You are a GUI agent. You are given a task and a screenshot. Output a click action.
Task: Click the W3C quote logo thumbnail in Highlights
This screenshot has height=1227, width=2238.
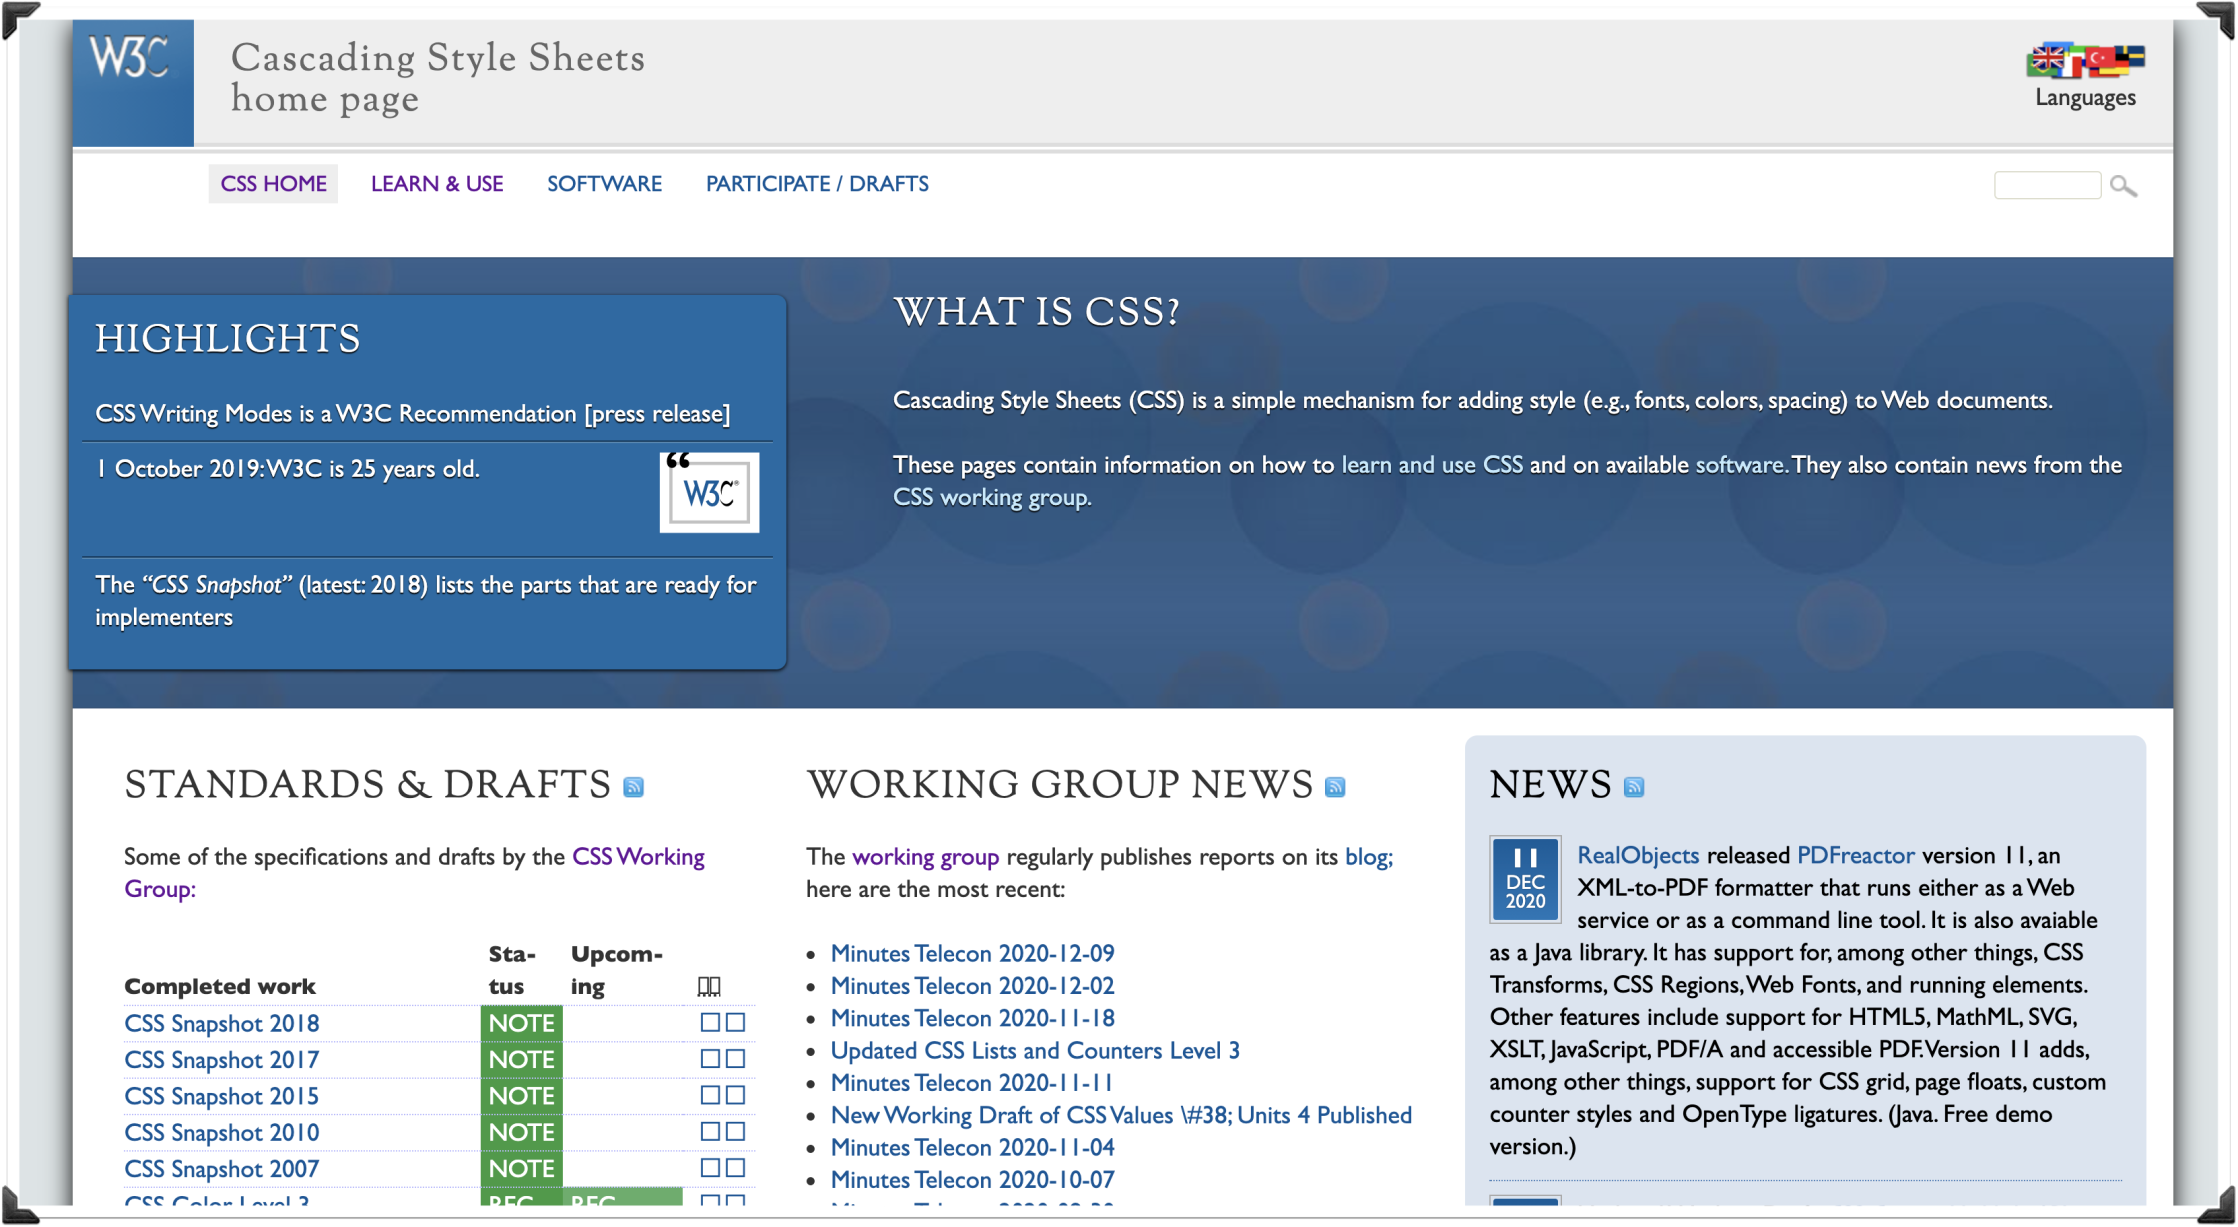(x=709, y=492)
